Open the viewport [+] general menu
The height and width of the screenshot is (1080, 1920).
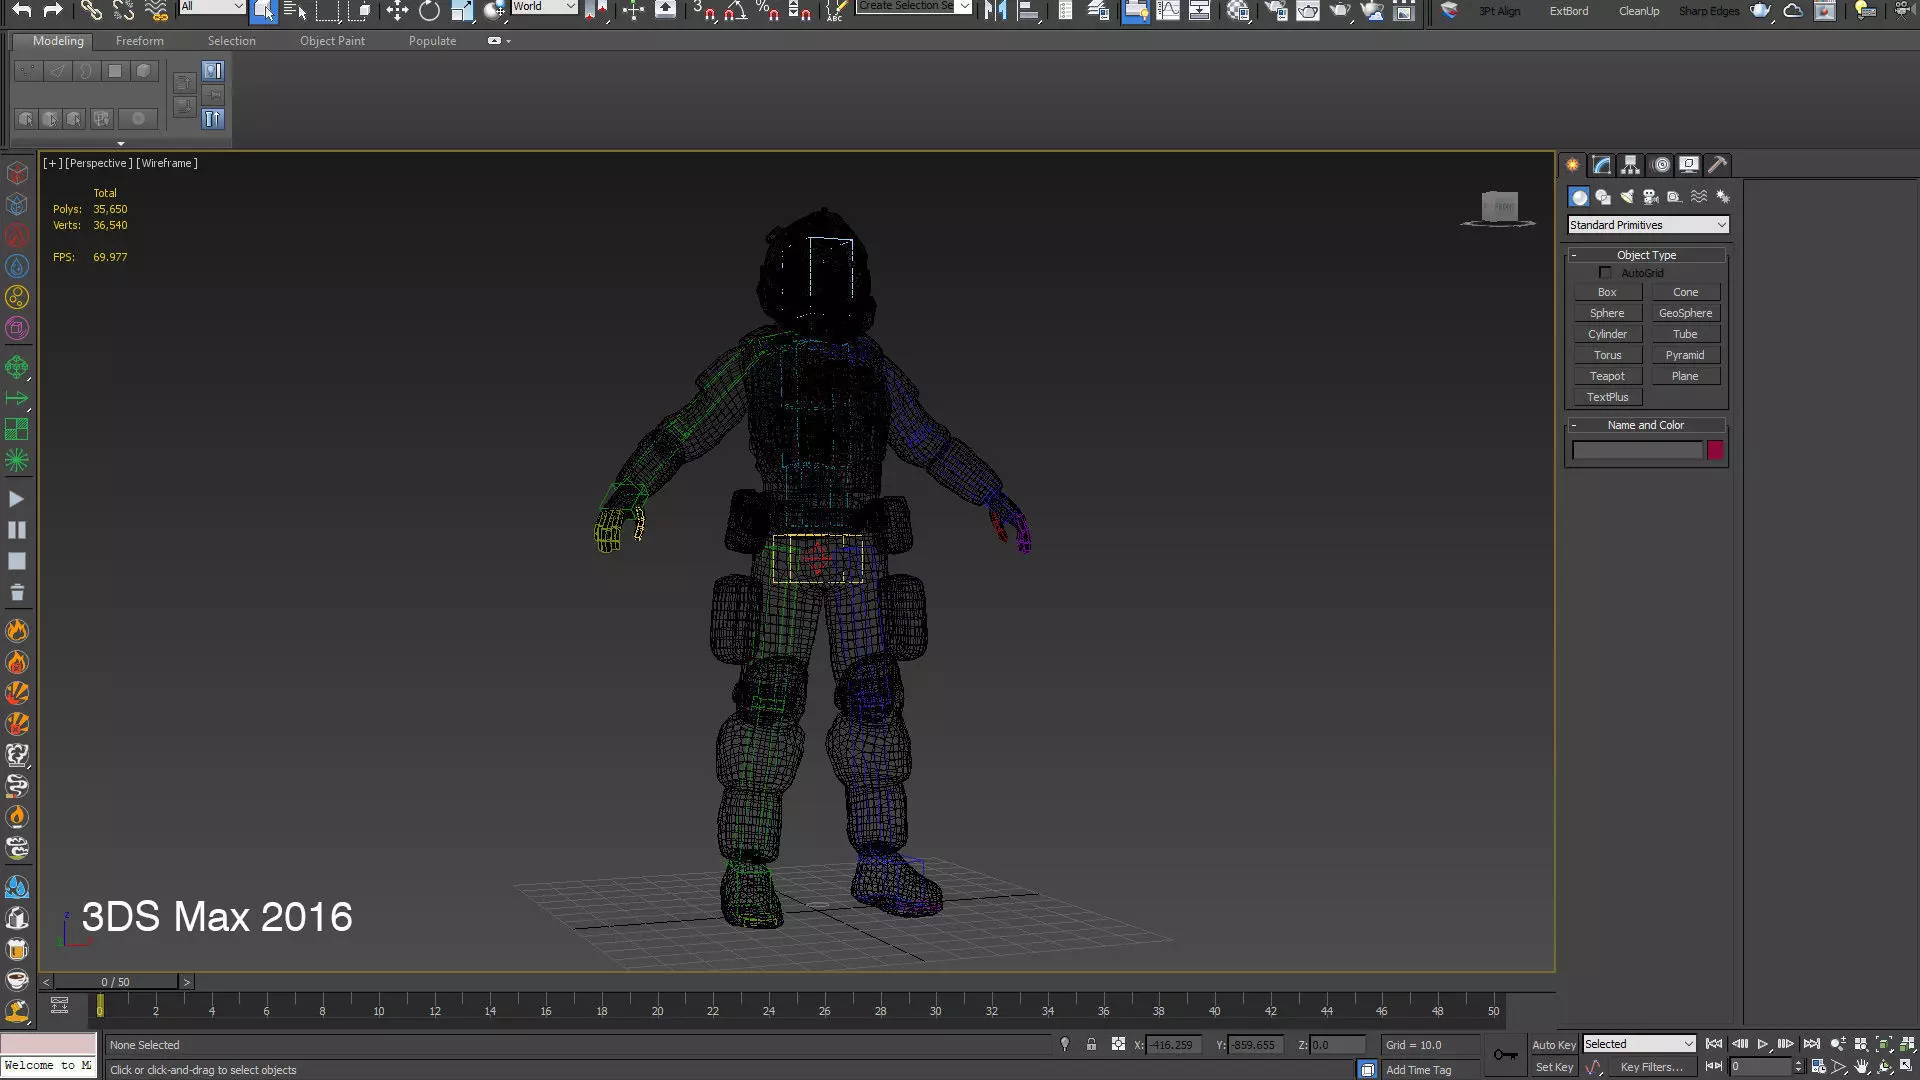52,163
